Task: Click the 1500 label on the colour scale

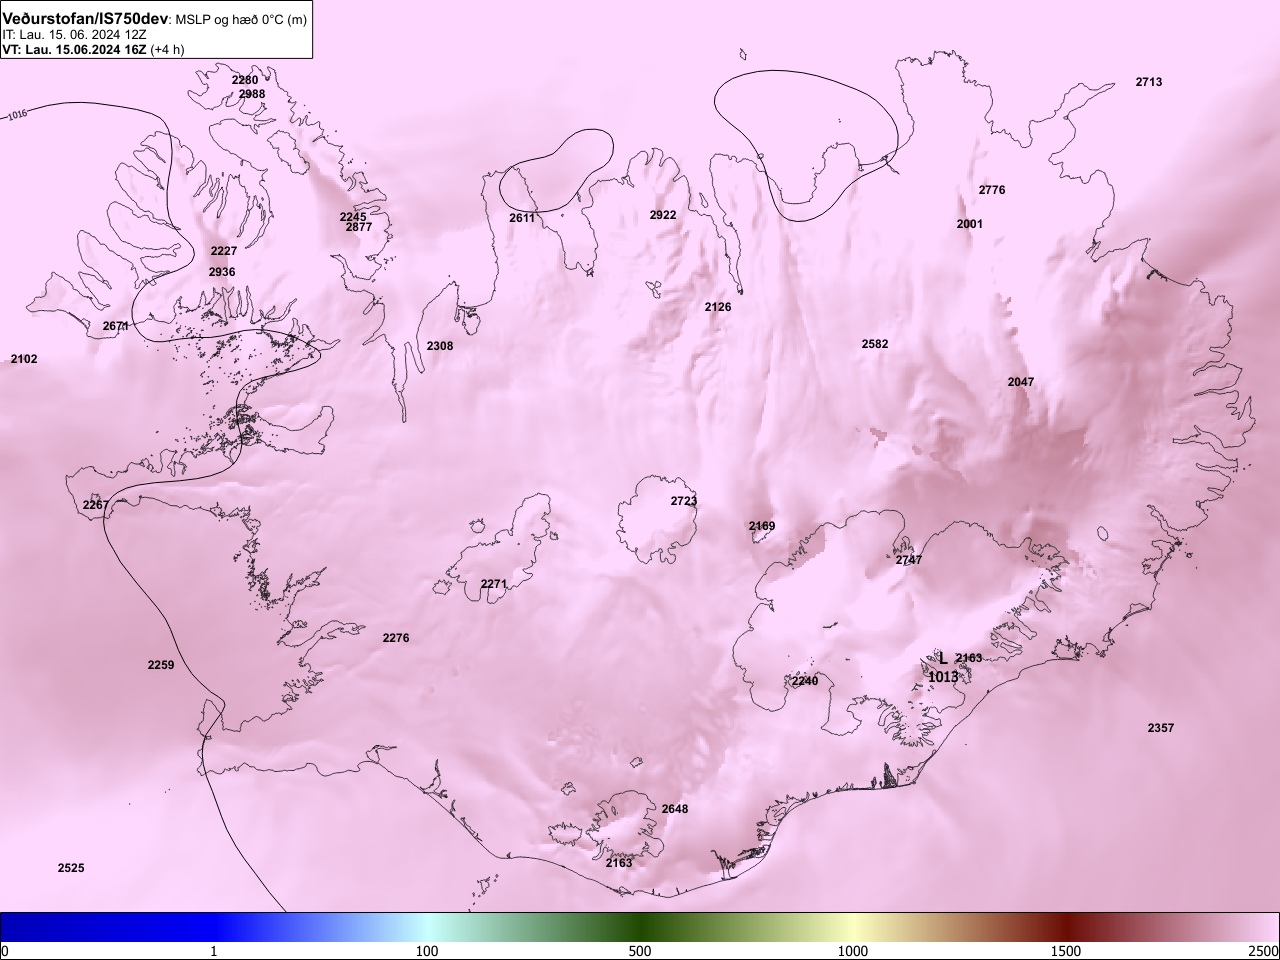Action: tap(1066, 950)
